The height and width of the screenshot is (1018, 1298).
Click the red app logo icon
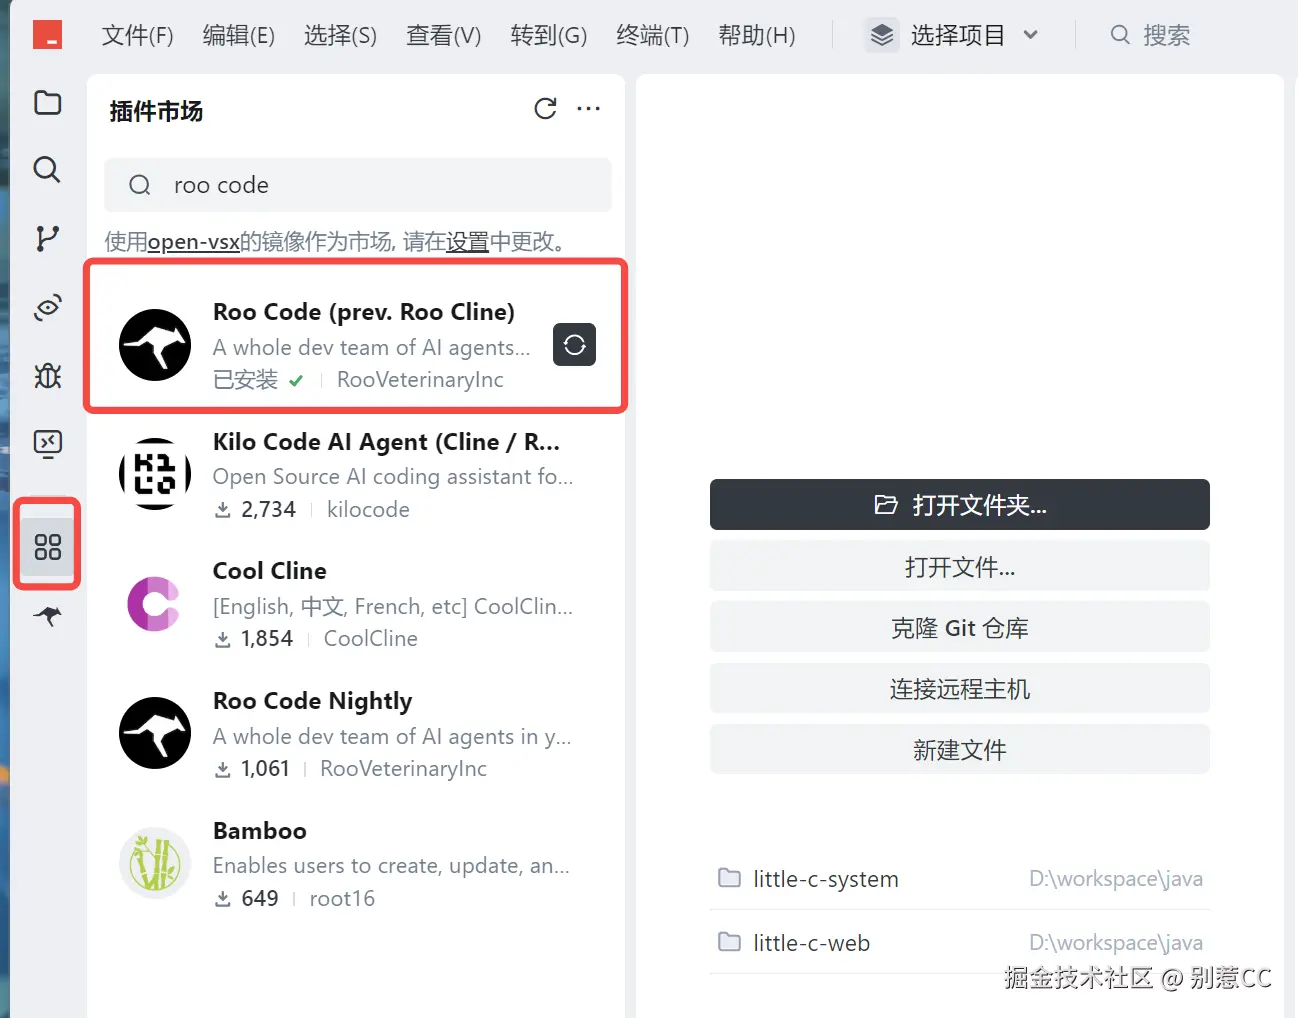pyautogui.click(x=47, y=35)
